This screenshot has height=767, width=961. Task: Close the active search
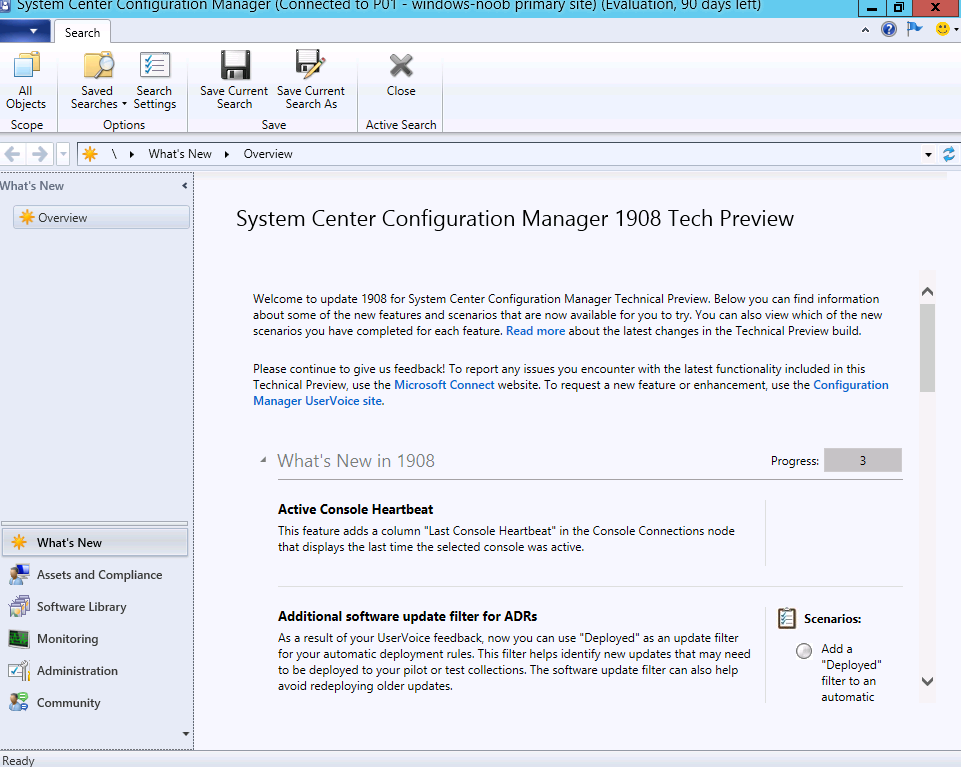[x=401, y=75]
